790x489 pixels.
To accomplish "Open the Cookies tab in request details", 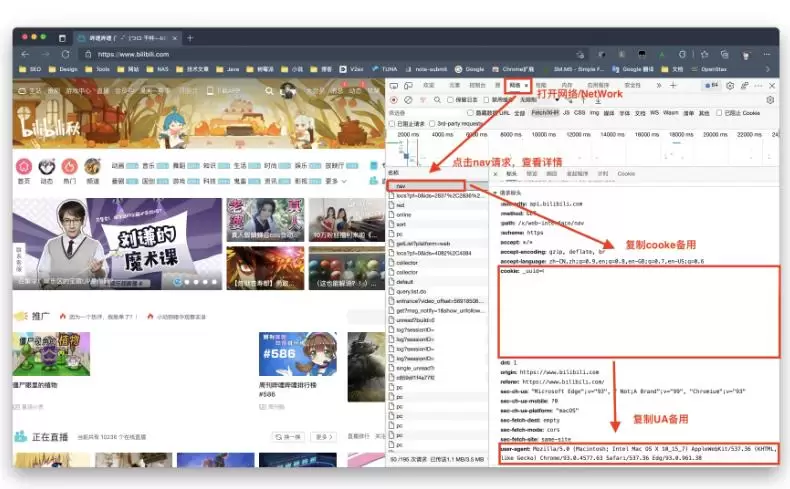I will pos(626,174).
